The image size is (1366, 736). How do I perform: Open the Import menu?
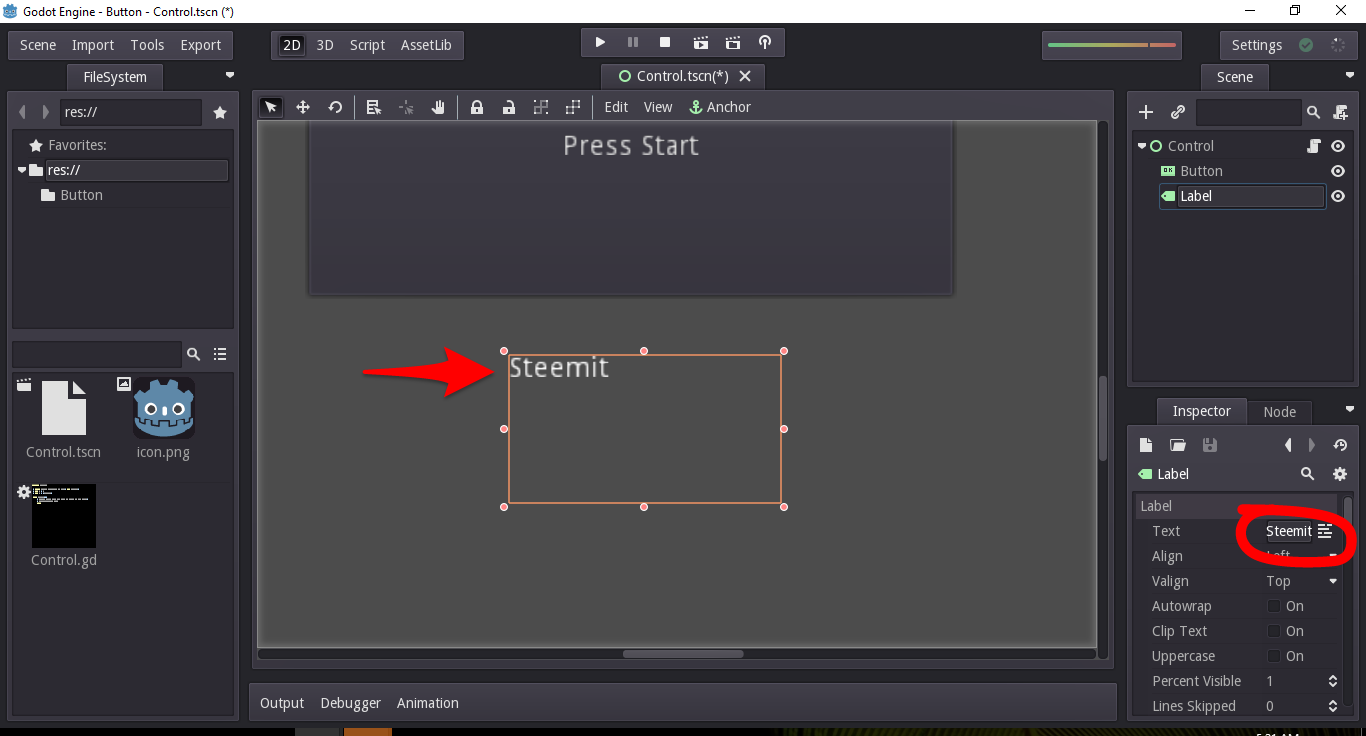pos(93,45)
